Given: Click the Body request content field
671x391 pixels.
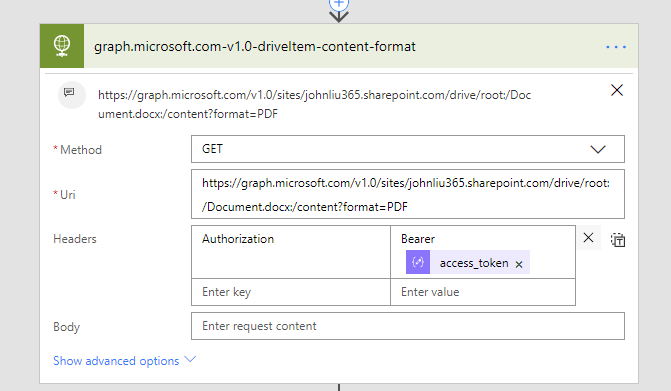Looking at the screenshot, I should pyautogui.click(x=408, y=326).
